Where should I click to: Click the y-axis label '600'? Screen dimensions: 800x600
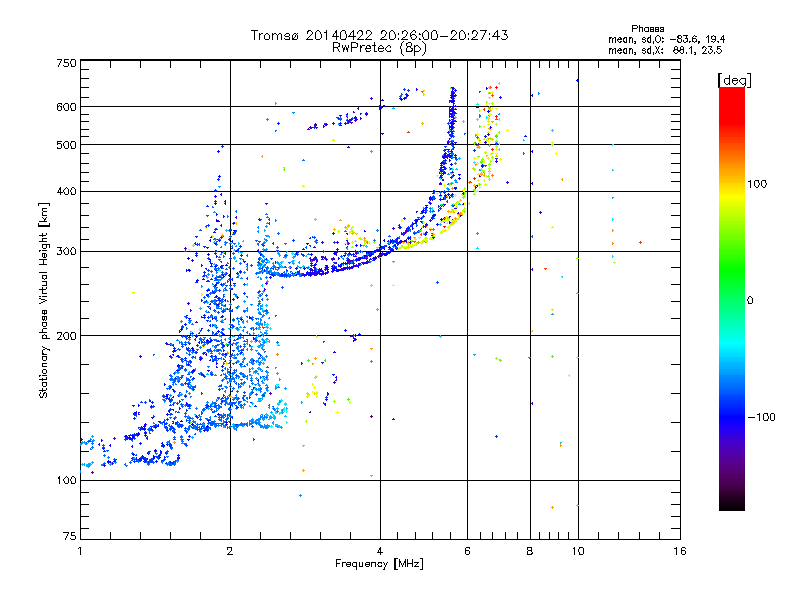pos(66,107)
